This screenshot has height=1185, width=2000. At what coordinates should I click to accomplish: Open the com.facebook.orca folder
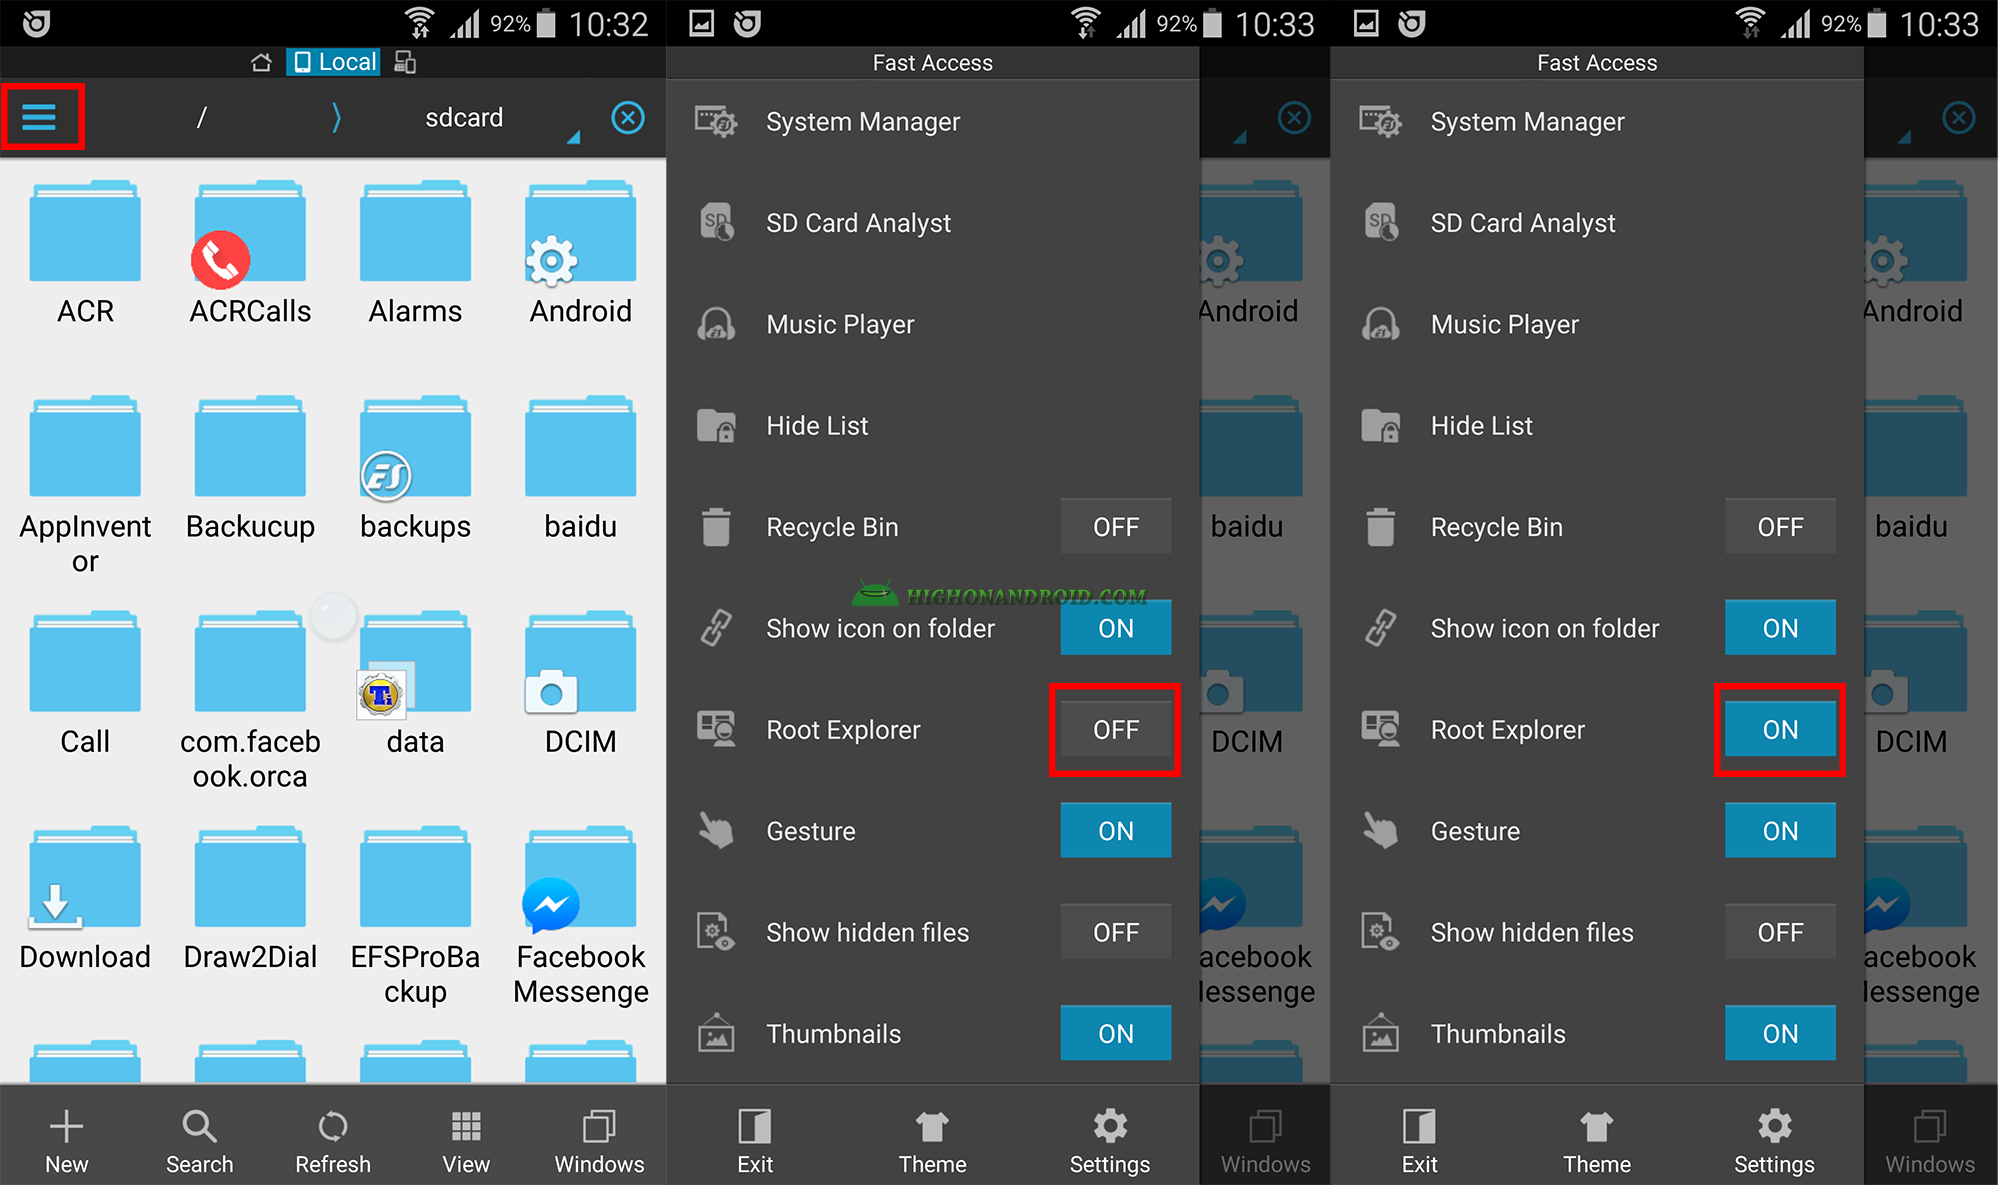coord(250,701)
